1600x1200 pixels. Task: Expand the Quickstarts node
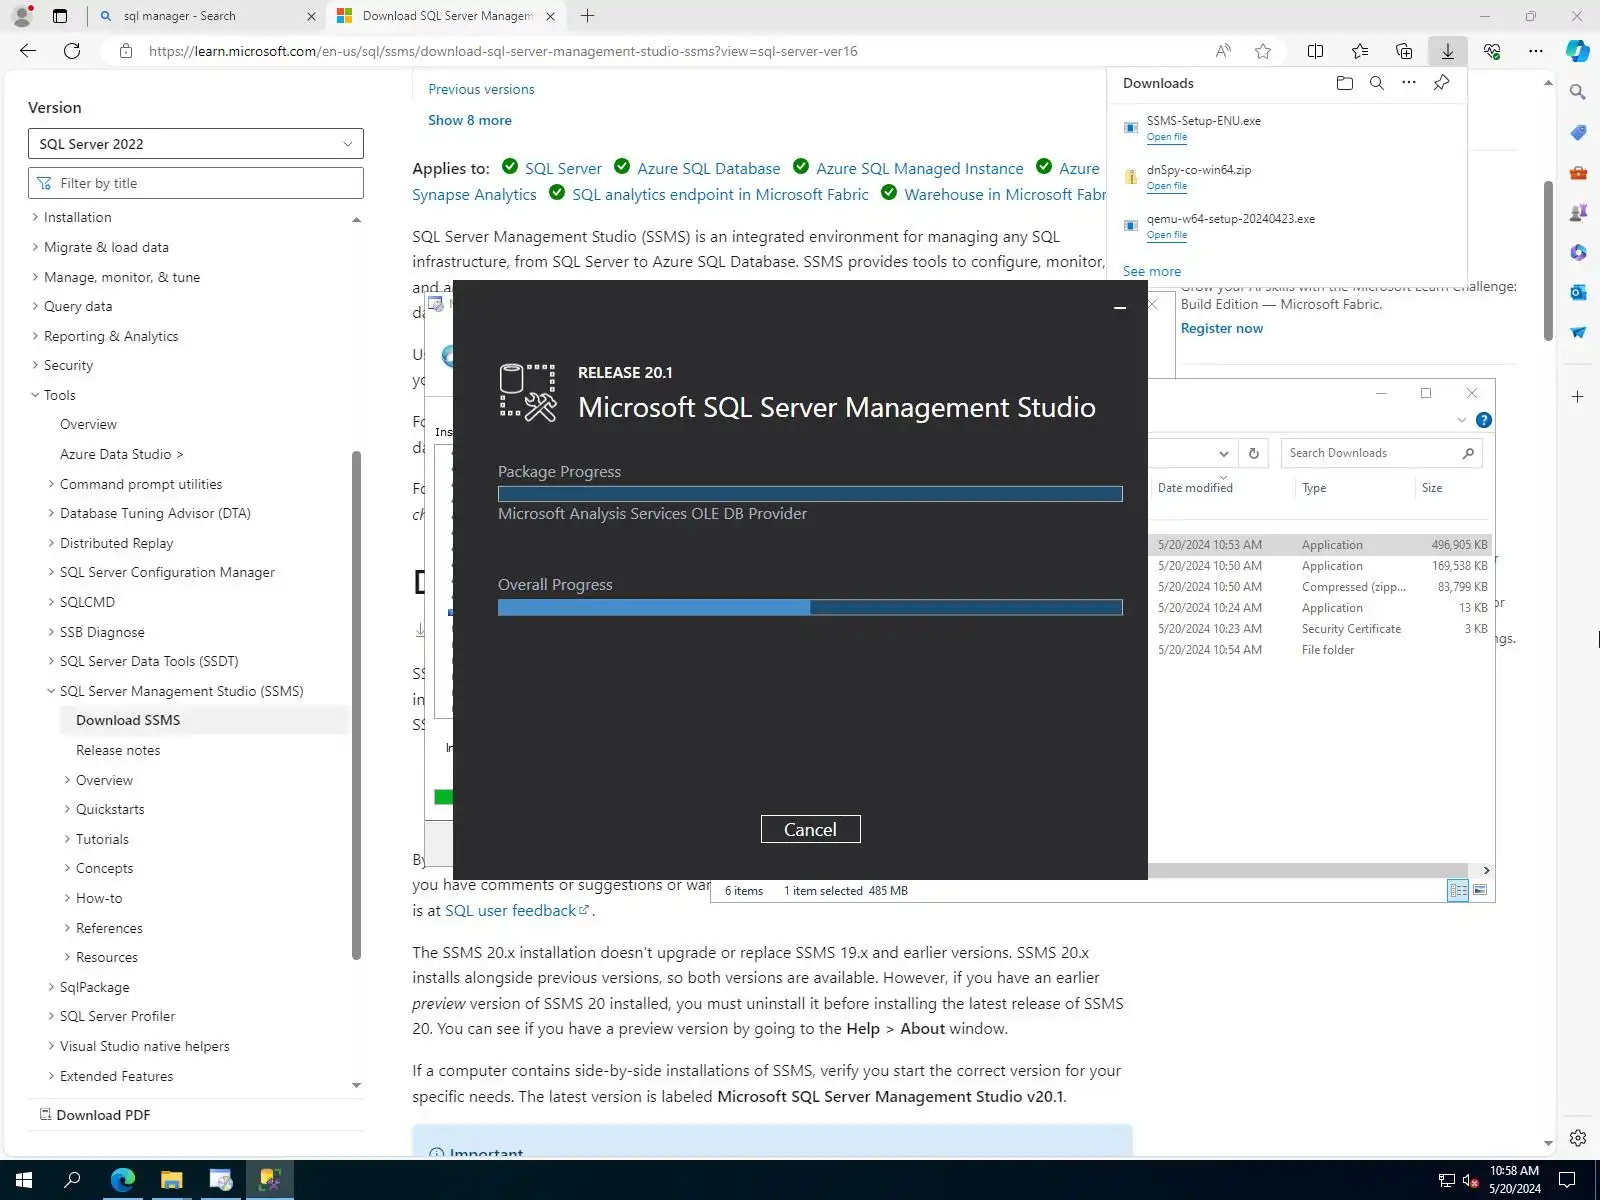click(68, 809)
